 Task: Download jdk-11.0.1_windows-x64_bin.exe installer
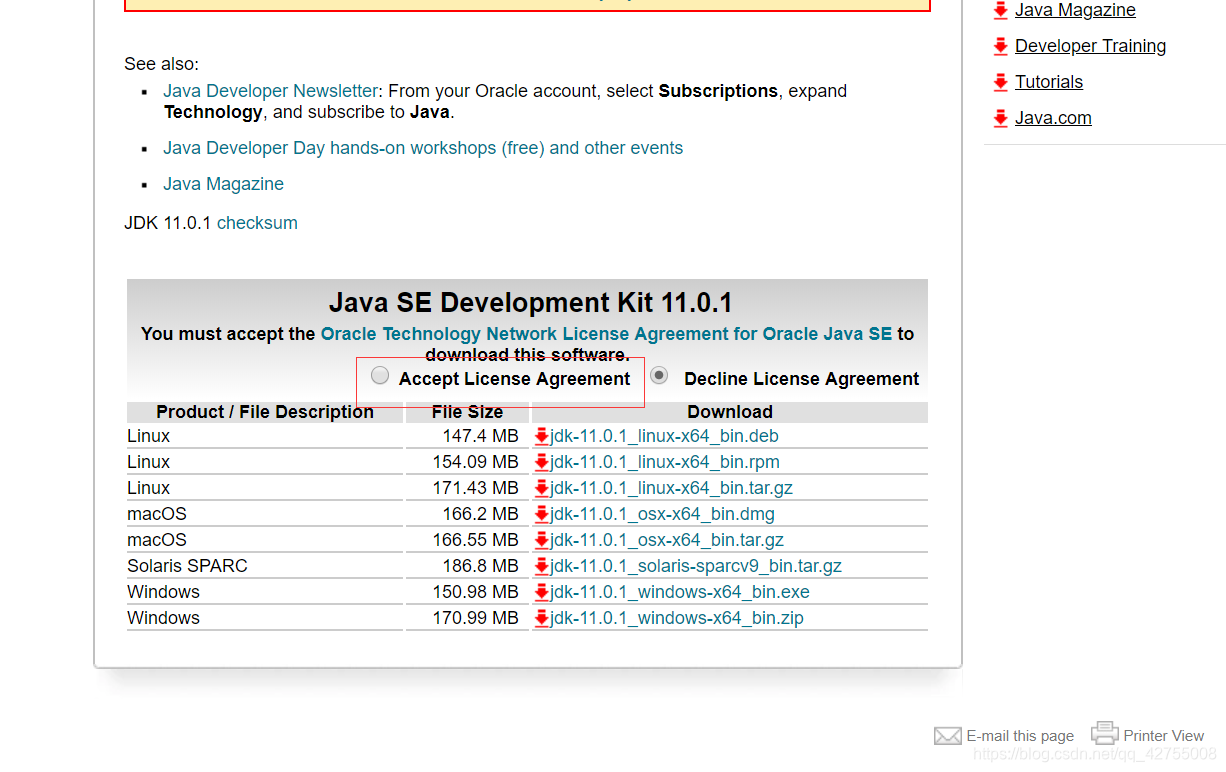click(x=680, y=592)
